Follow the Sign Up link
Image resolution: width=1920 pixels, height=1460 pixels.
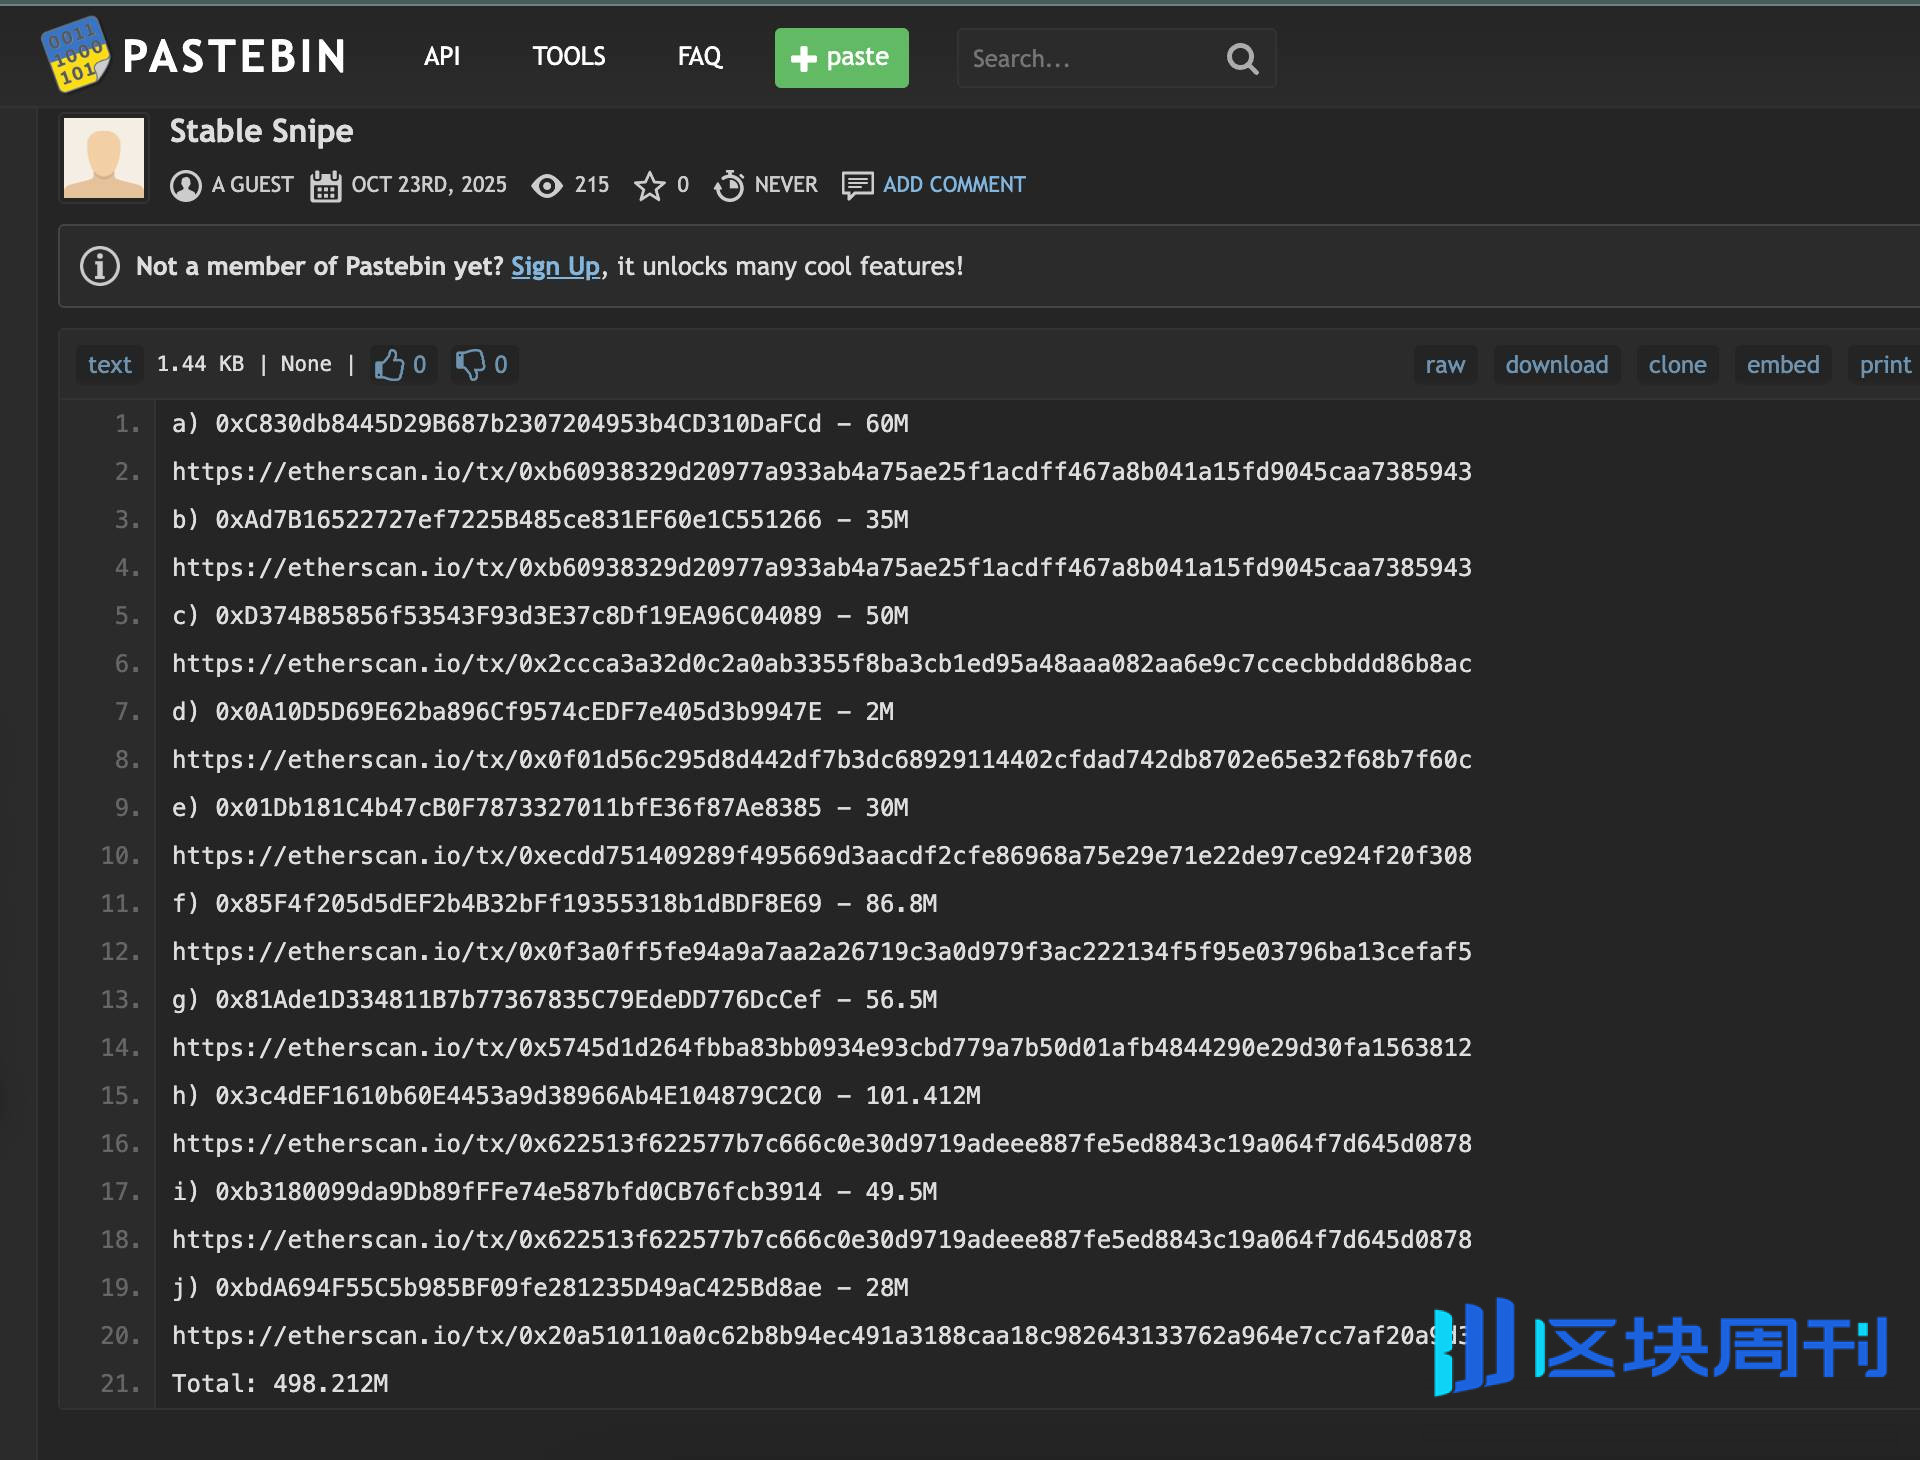[555, 267]
